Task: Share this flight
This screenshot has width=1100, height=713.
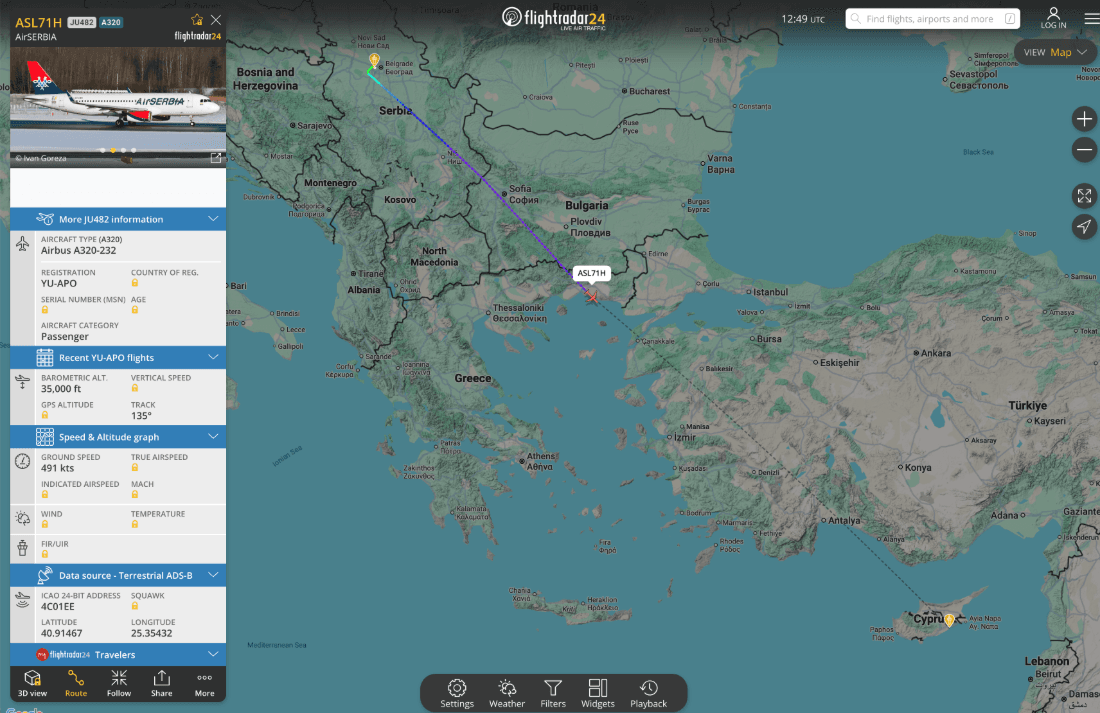Action: pos(161,683)
